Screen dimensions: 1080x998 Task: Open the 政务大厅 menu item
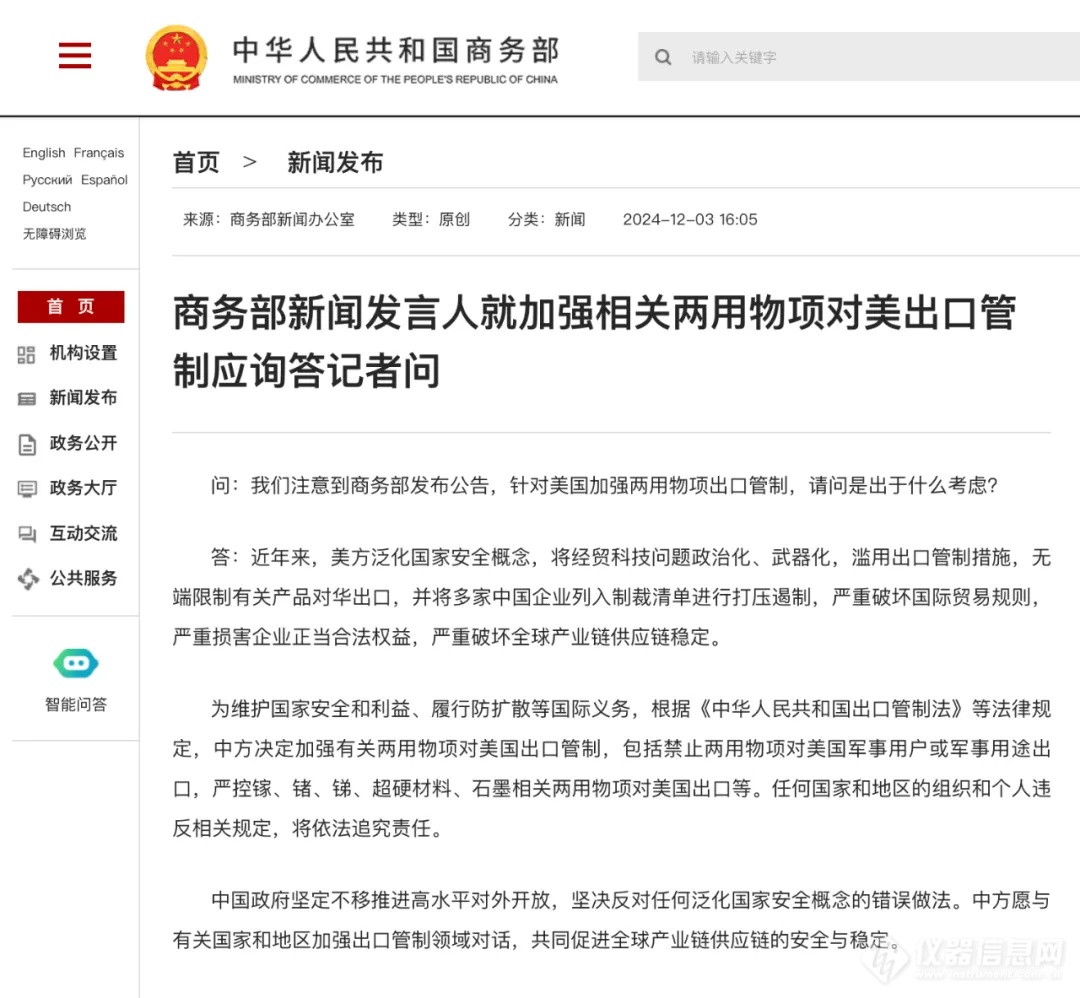coord(83,488)
